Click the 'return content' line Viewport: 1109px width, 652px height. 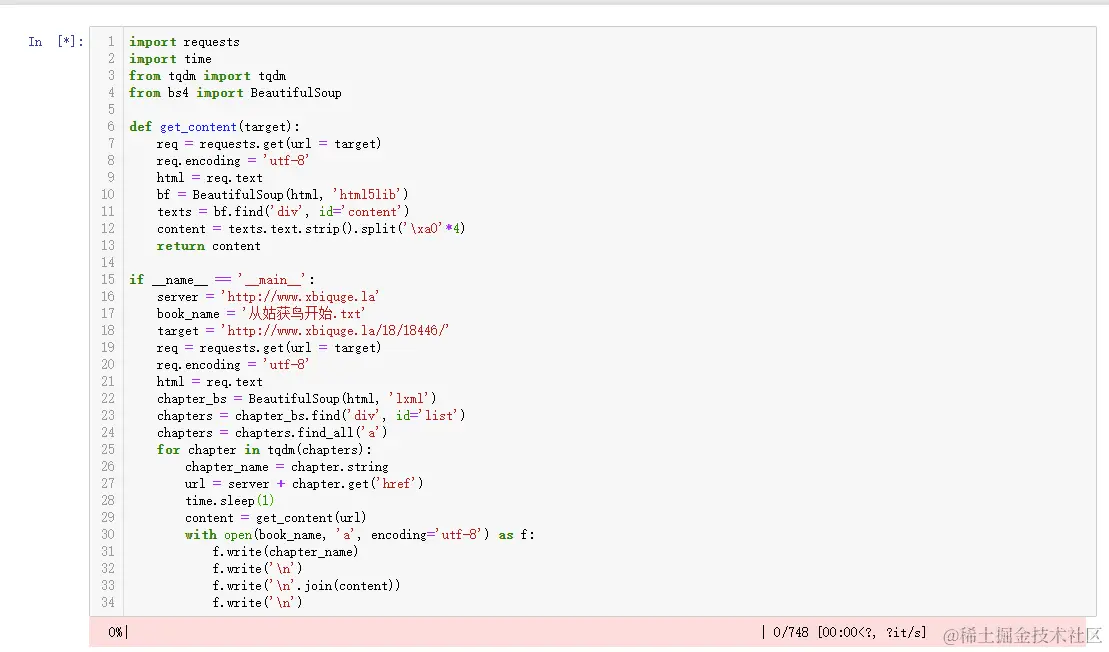click(209, 245)
